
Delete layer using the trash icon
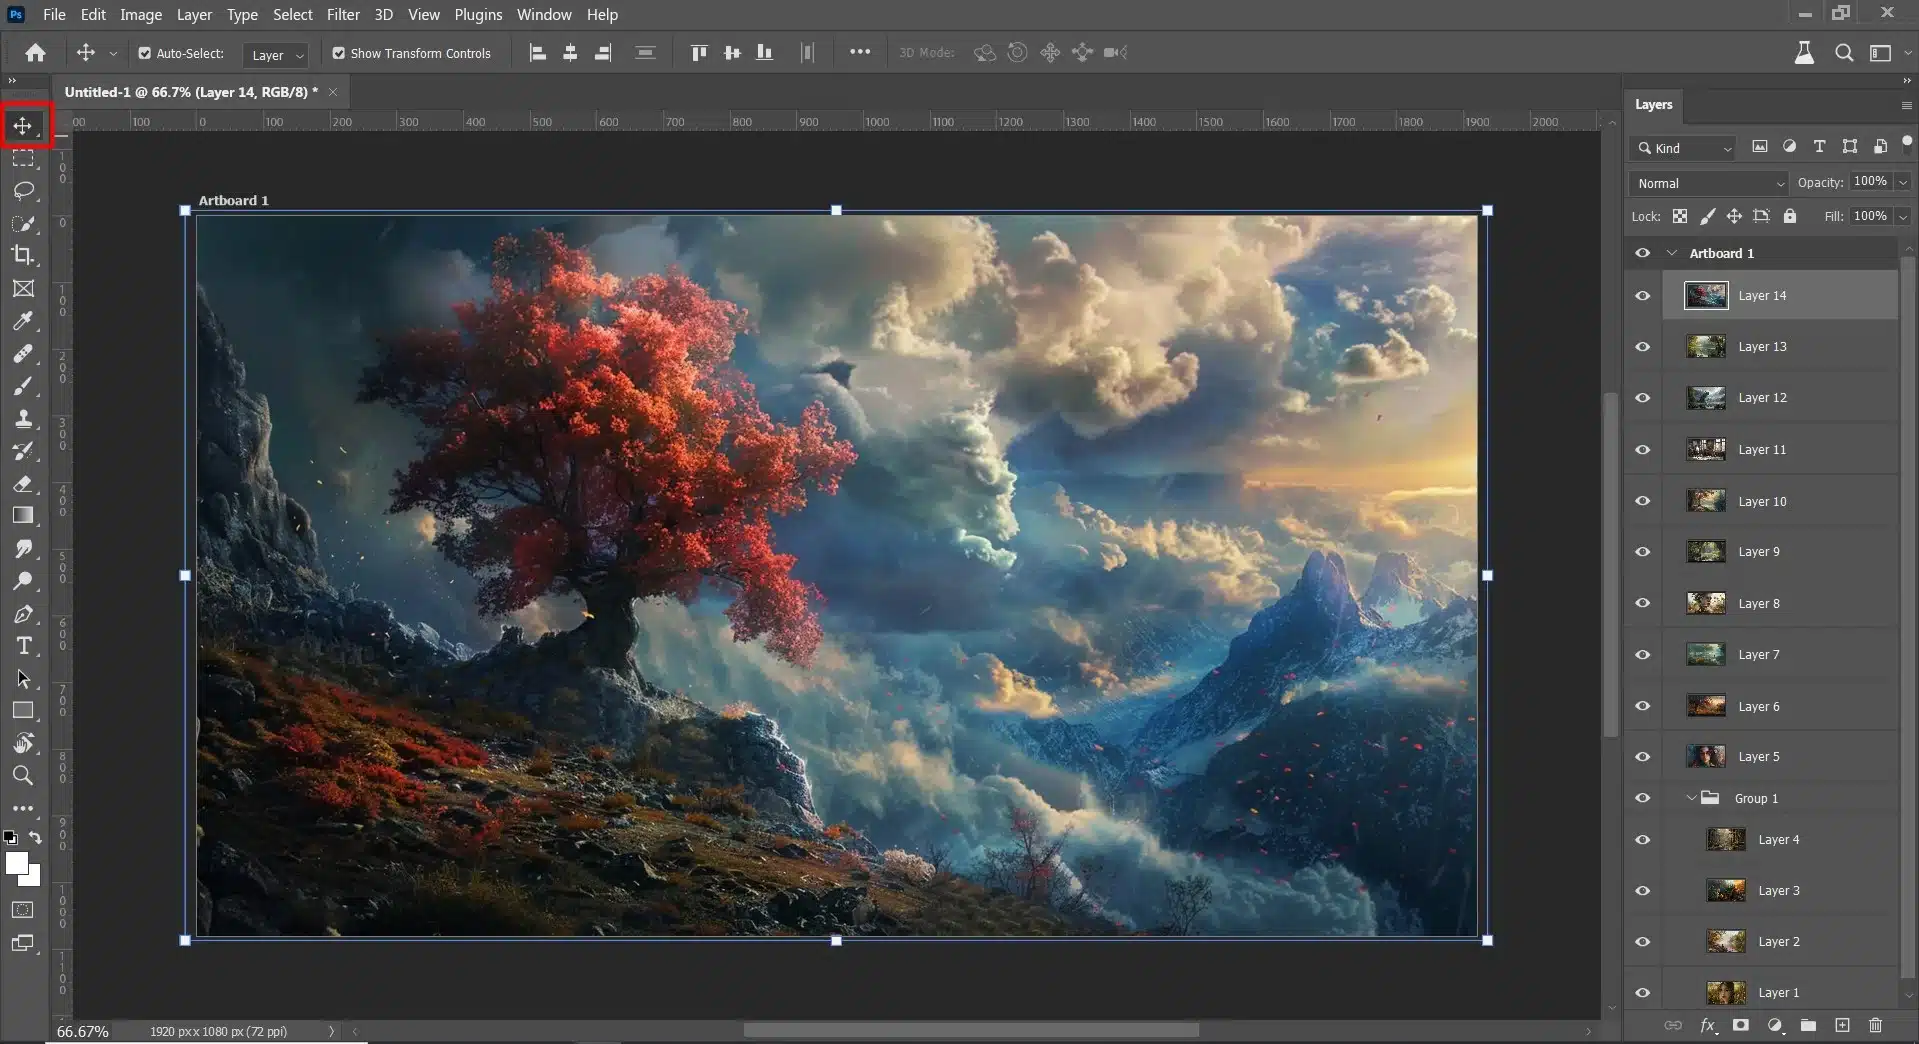pyautogui.click(x=1875, y=1025)
